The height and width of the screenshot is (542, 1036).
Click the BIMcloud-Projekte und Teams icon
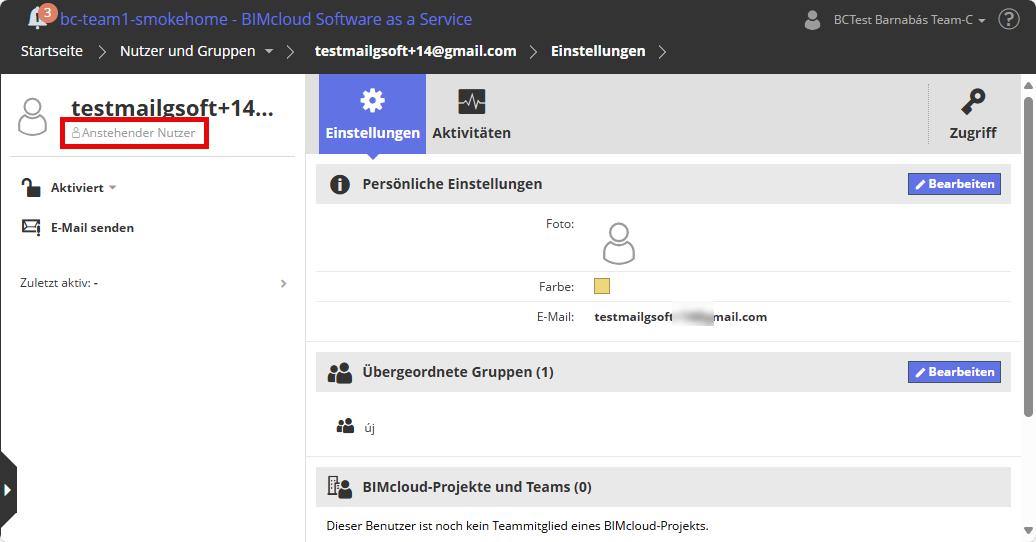340,487
